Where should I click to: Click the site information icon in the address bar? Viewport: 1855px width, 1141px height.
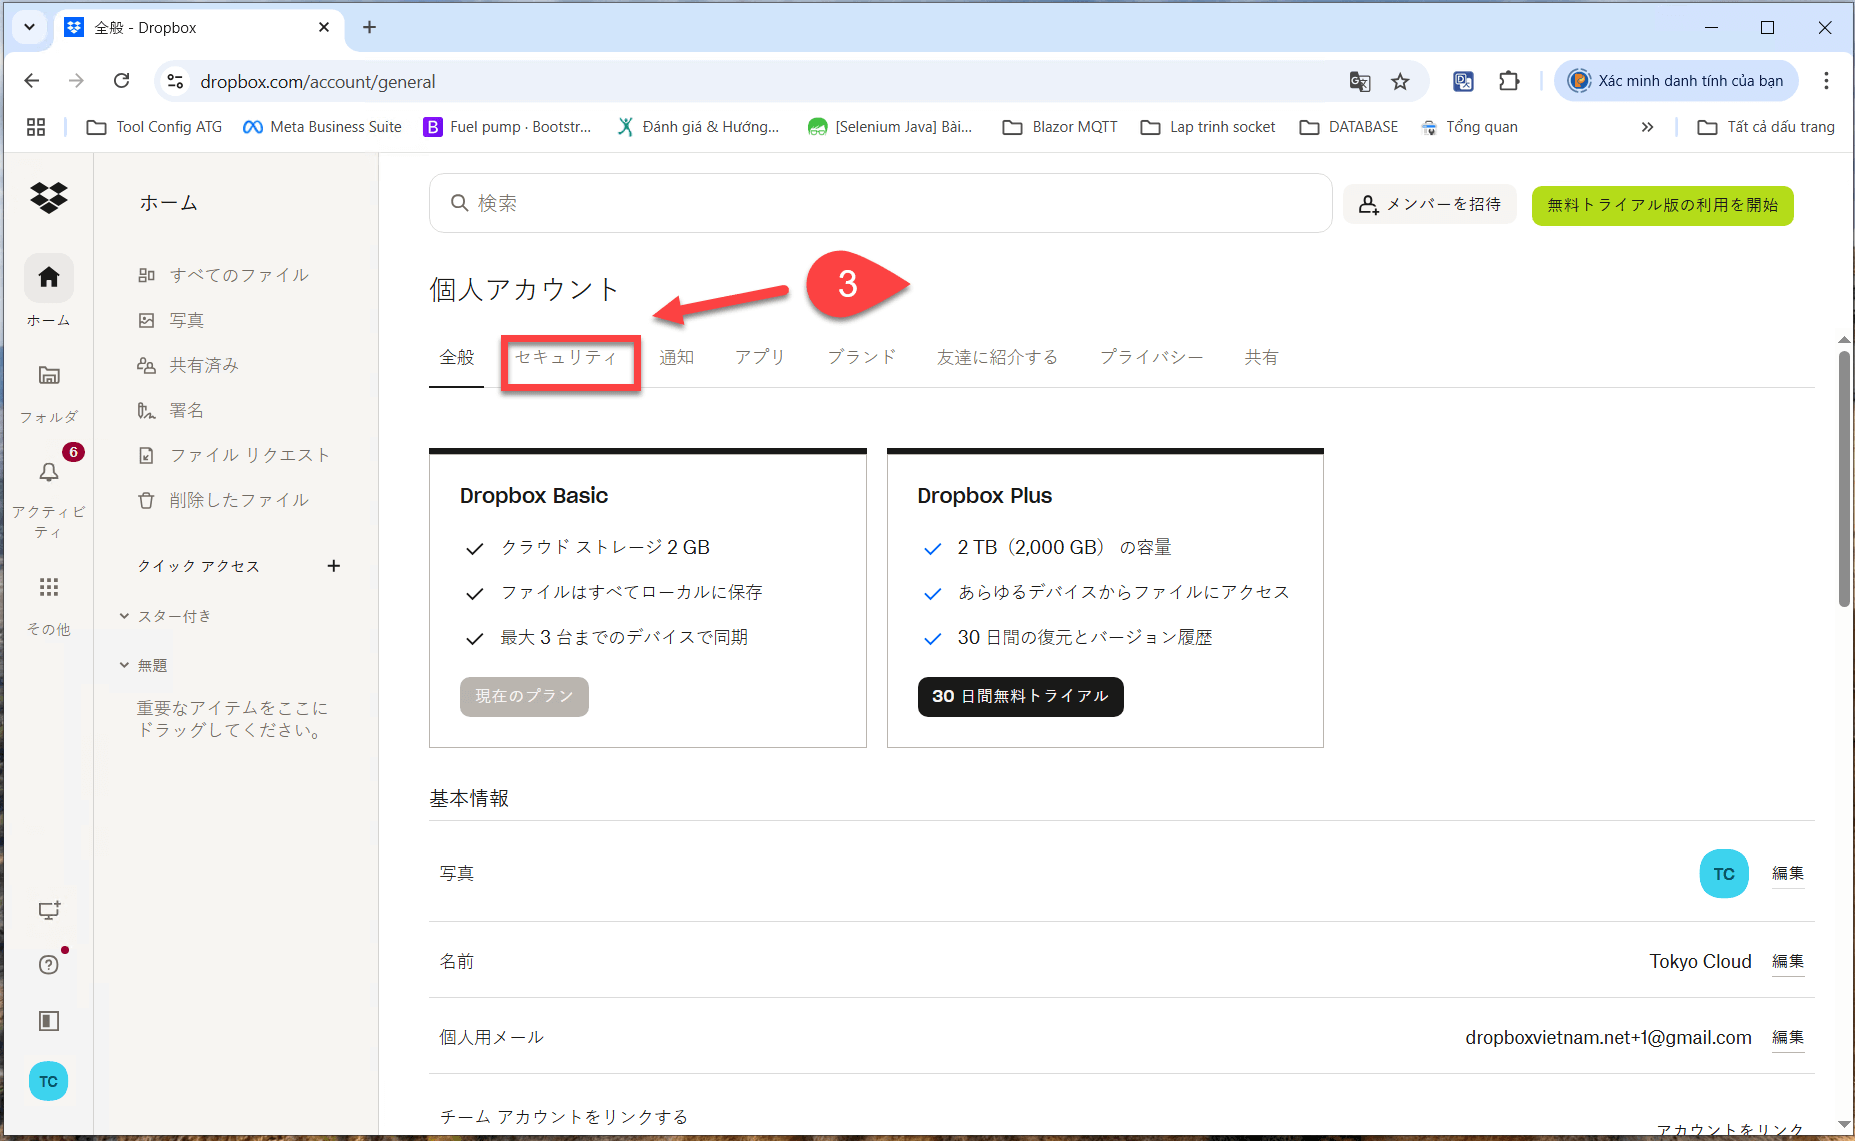point(175,81)
